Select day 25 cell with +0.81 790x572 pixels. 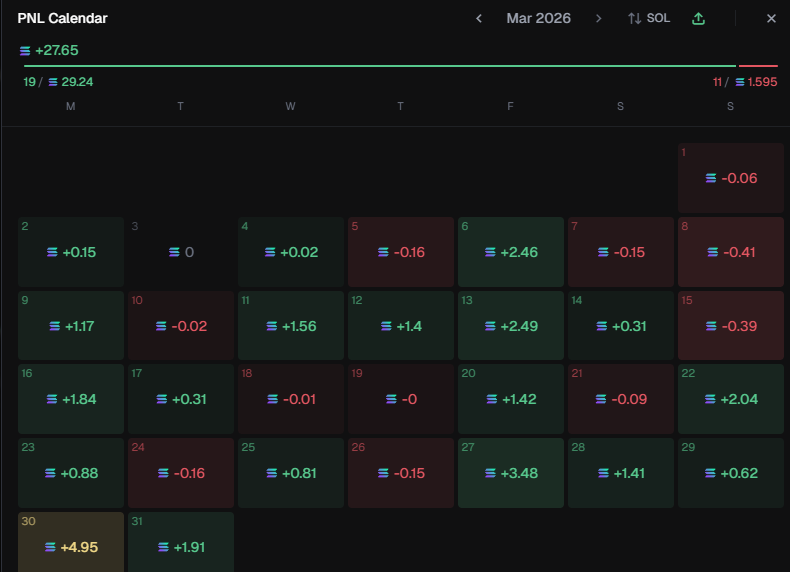coord(291,473)
